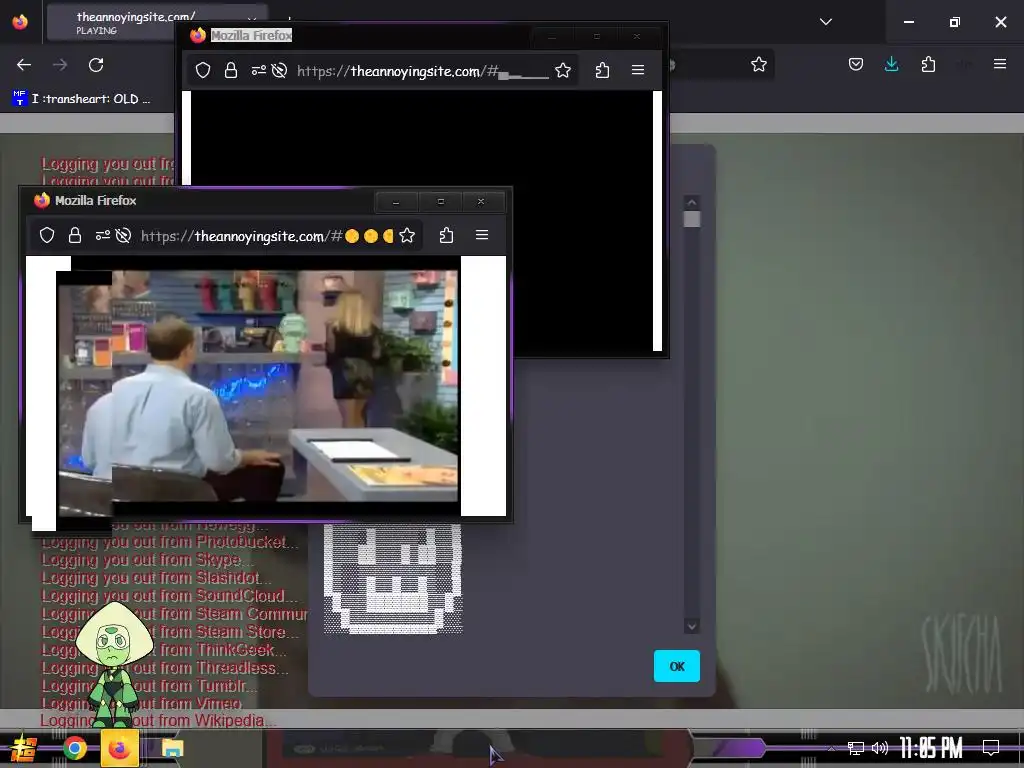This screenshot has height=768, width=1024.
Task: Click the dialog scrollbar thumb
Action: pyautogui.click(x=692, y=219)
